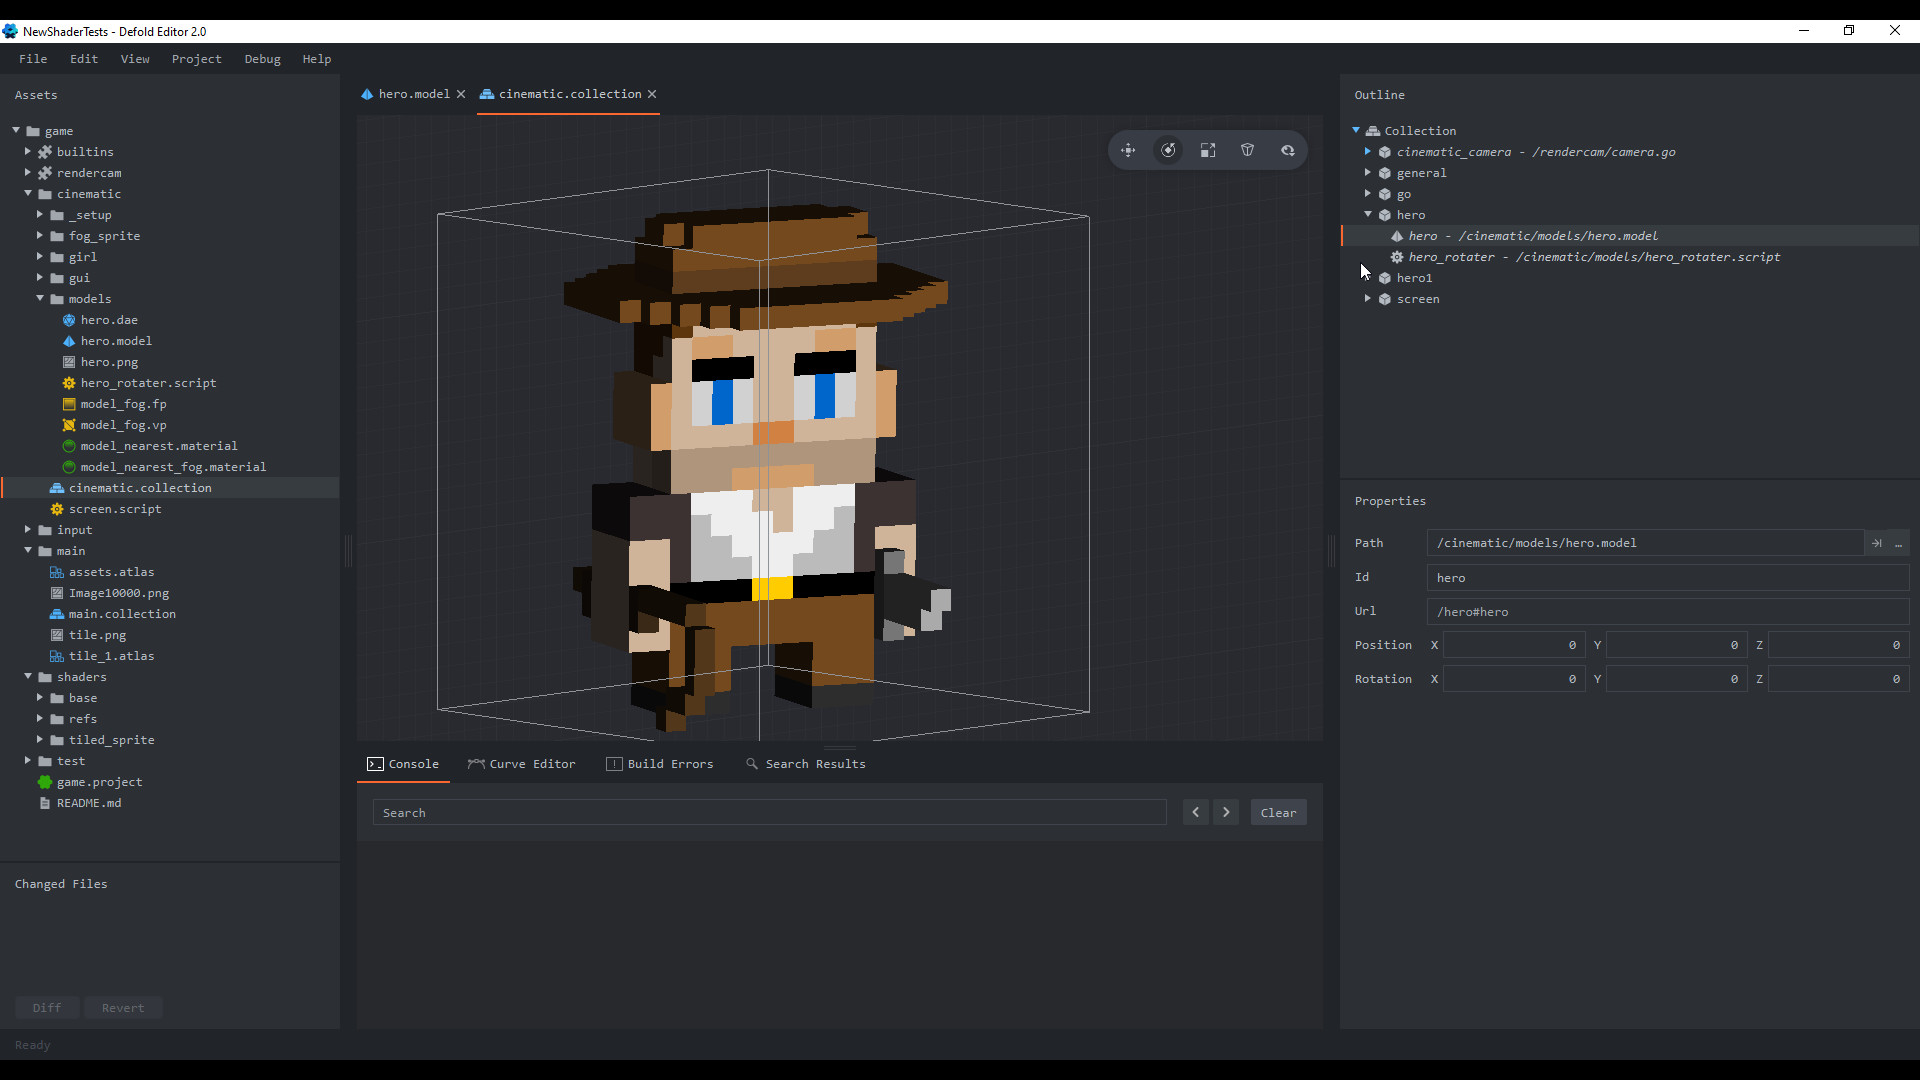Open the game.project file
Screen dimensions: 1920x1080
97,782
